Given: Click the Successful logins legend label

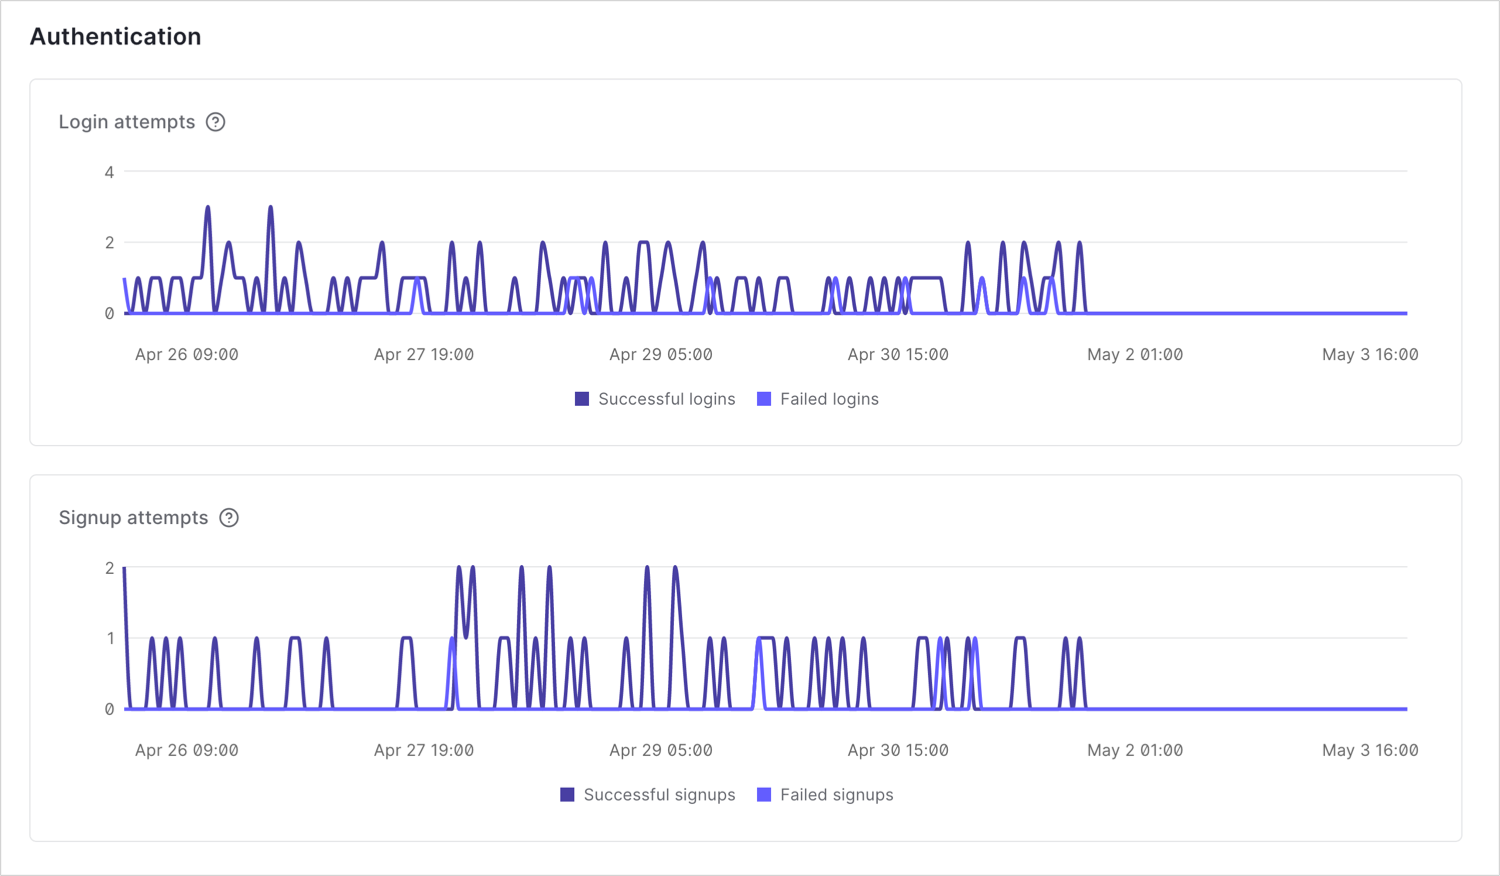Looking at the screenshot, I should 667,398.
